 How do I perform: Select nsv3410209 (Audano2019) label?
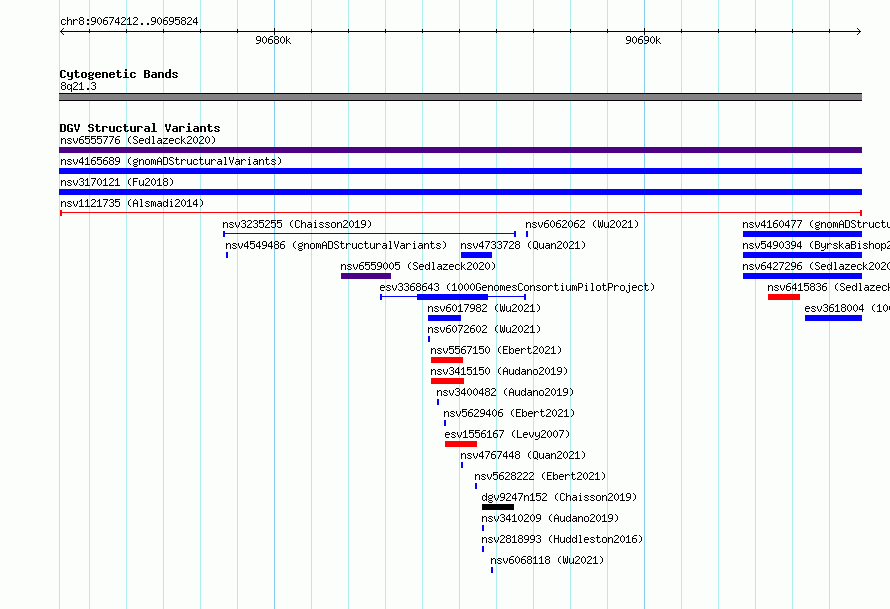(550, 518)
